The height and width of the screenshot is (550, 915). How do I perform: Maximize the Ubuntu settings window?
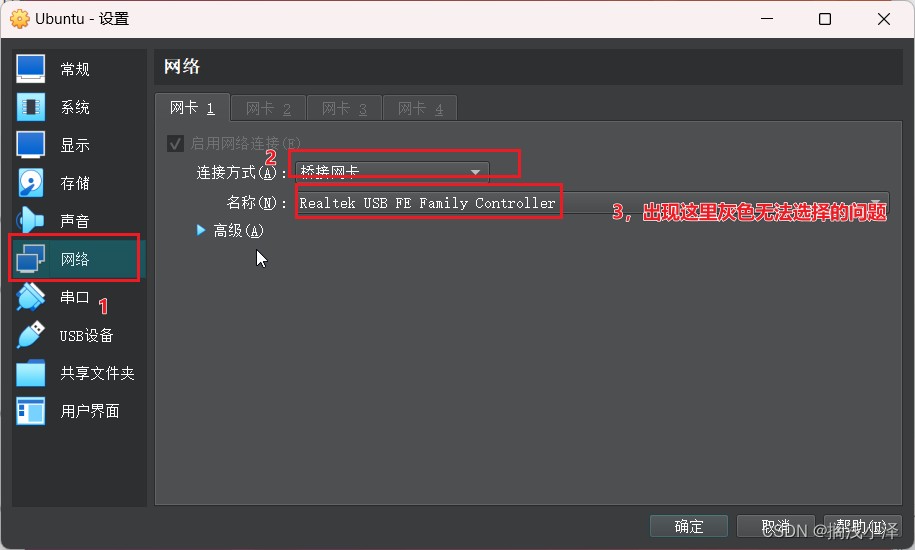coord(825,19)
